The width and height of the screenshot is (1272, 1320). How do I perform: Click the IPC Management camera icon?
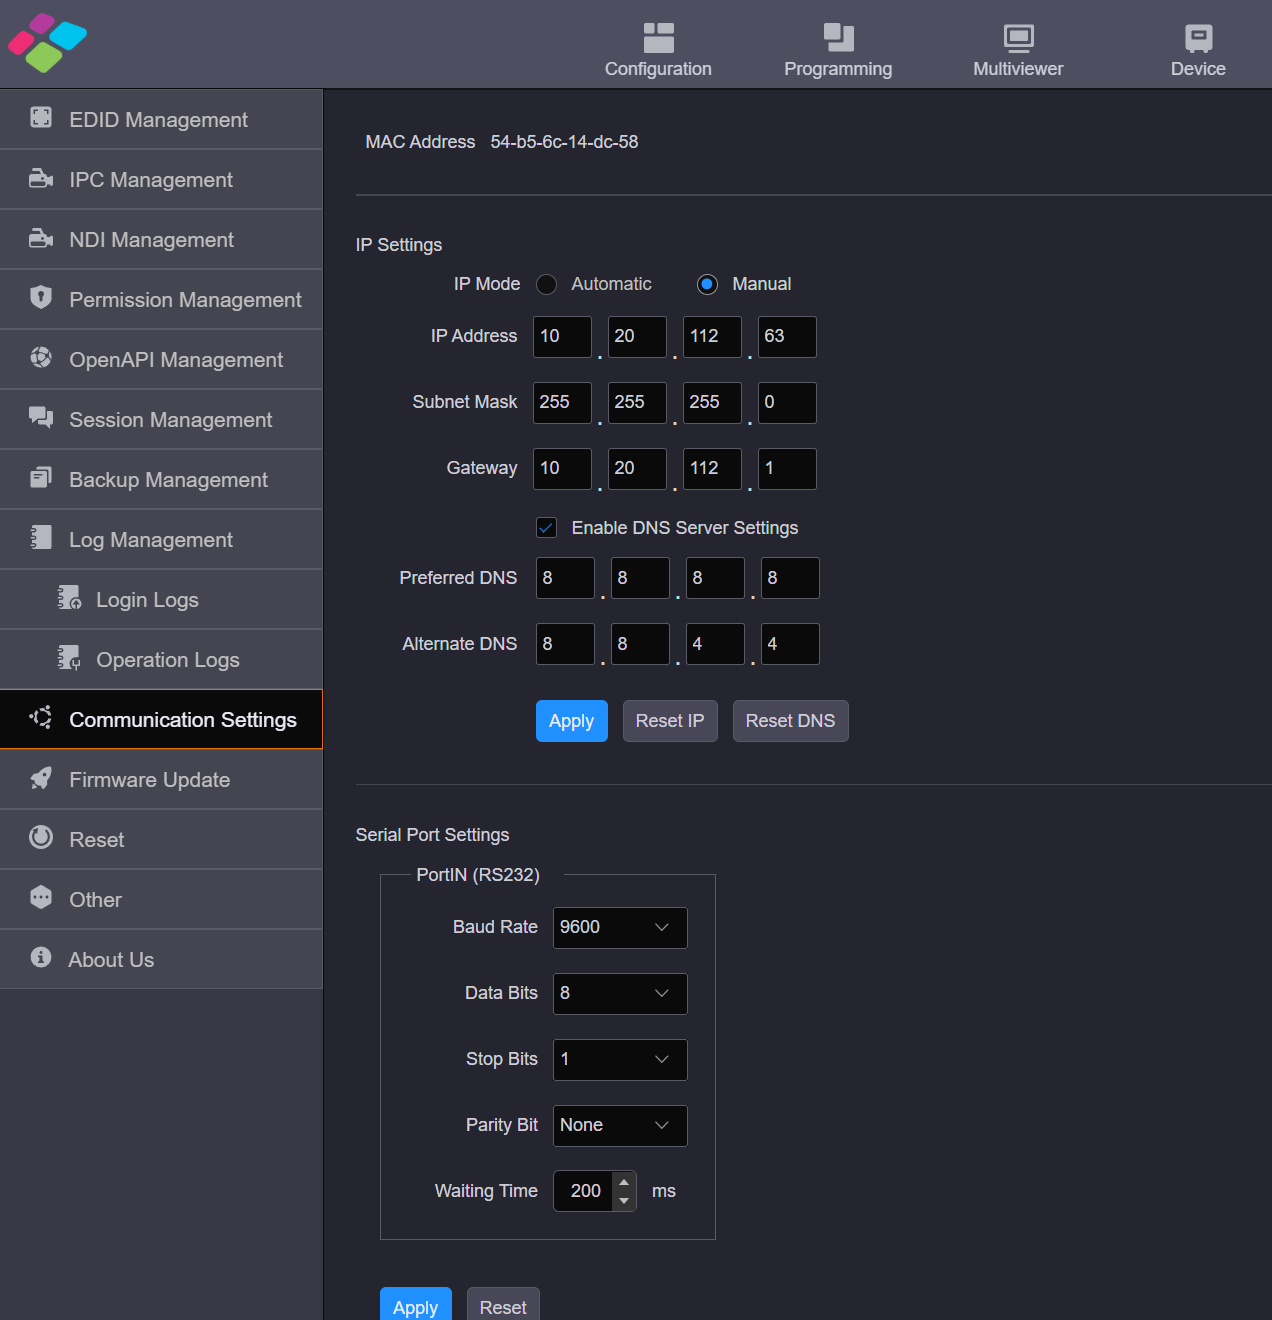pyautogui.click(x=41, y=178)
